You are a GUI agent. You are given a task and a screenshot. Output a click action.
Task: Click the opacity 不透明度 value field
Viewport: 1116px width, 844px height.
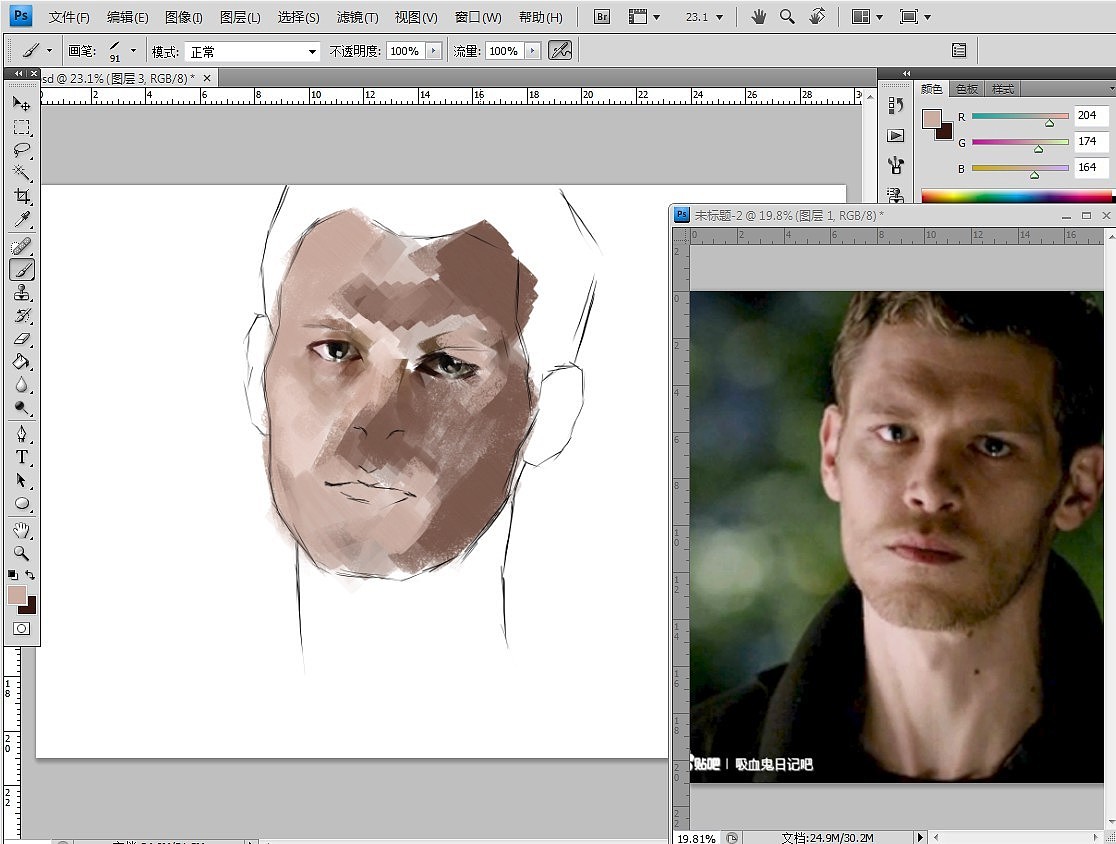point(406,51)
